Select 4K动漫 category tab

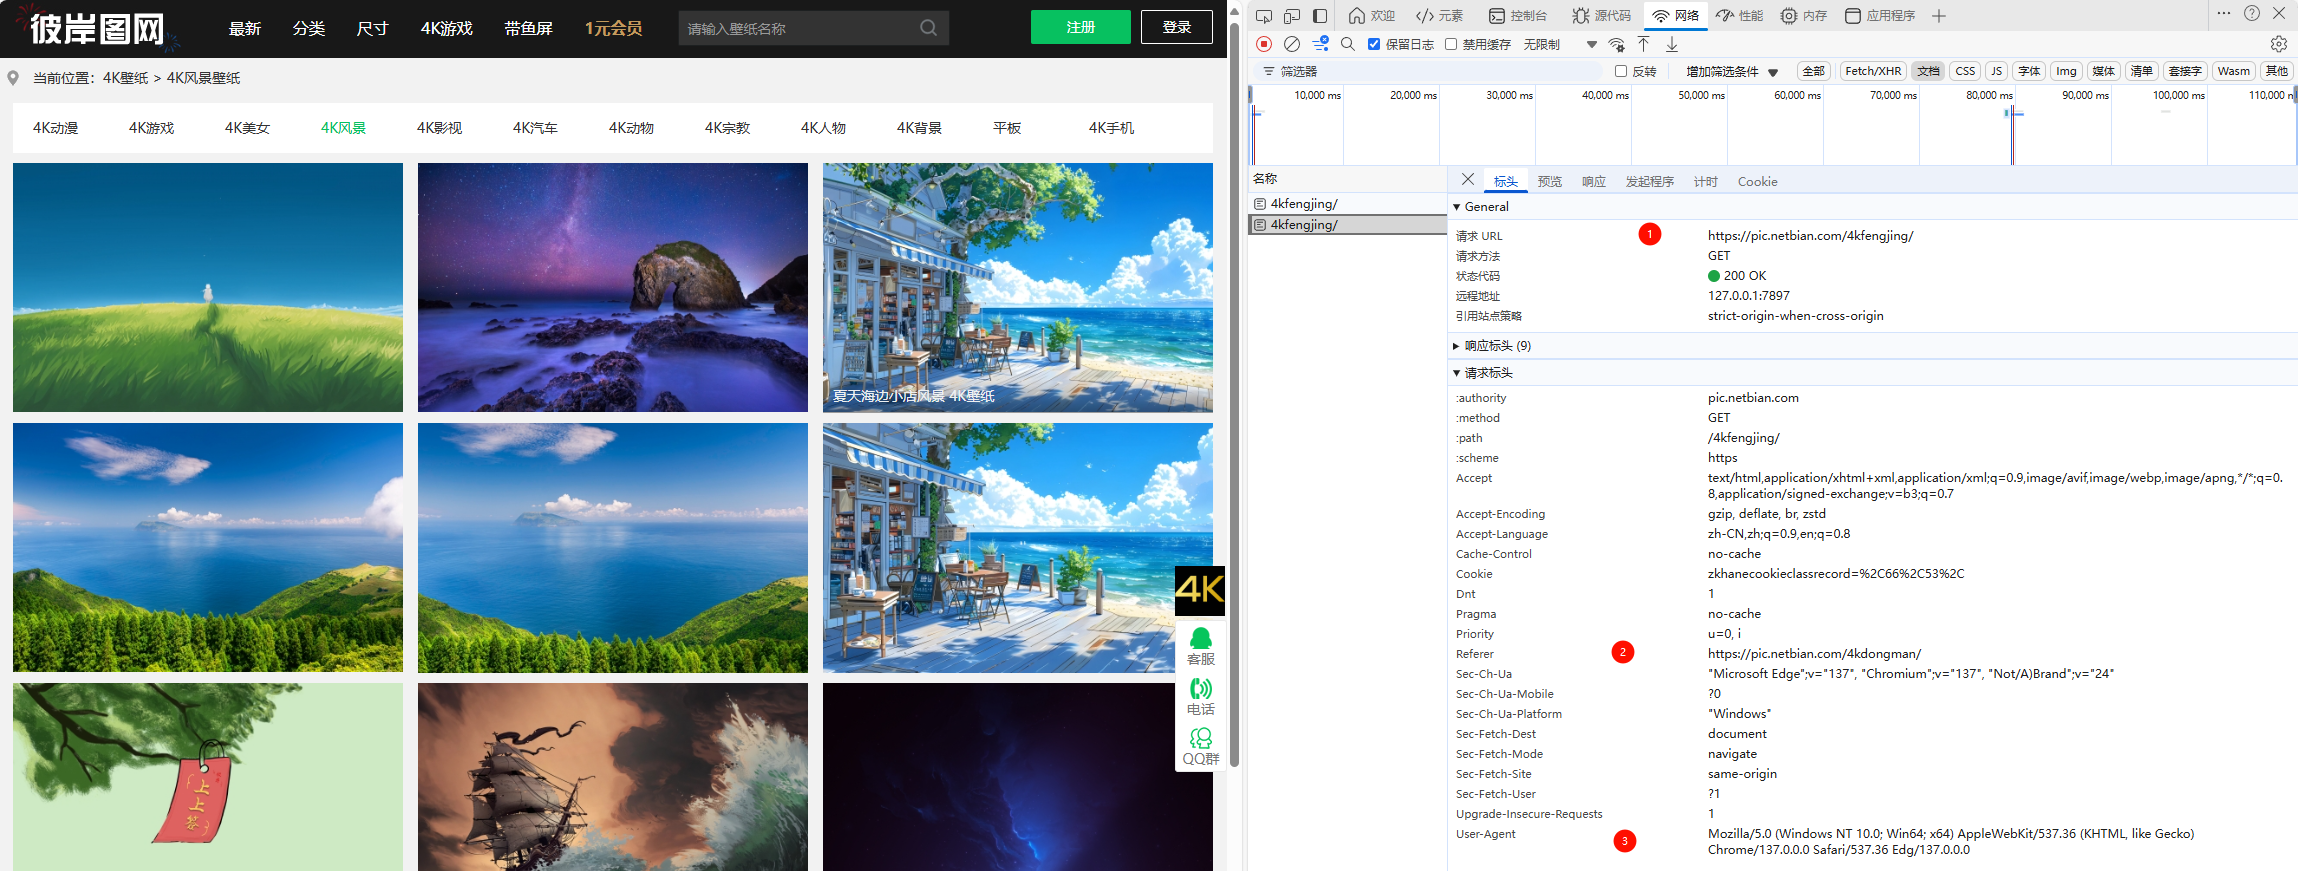[55, 128]
